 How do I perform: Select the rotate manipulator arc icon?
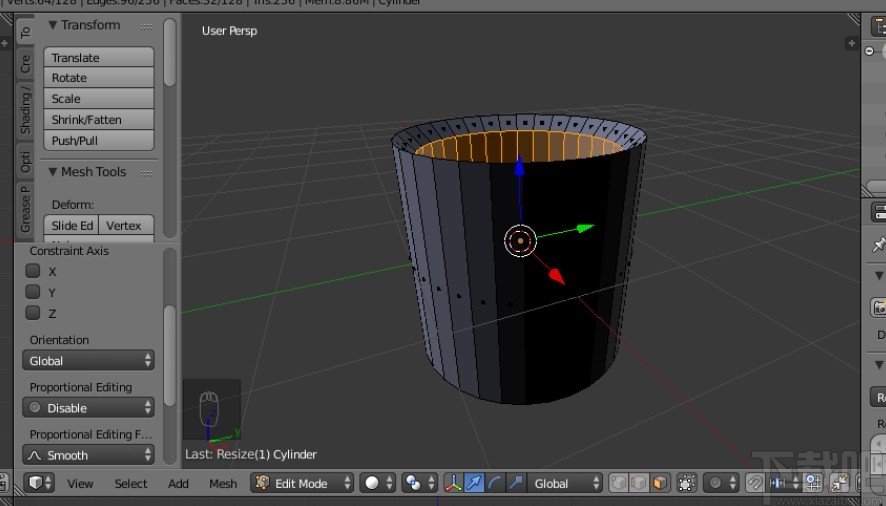pyautogui.click(x=494, y=483)
